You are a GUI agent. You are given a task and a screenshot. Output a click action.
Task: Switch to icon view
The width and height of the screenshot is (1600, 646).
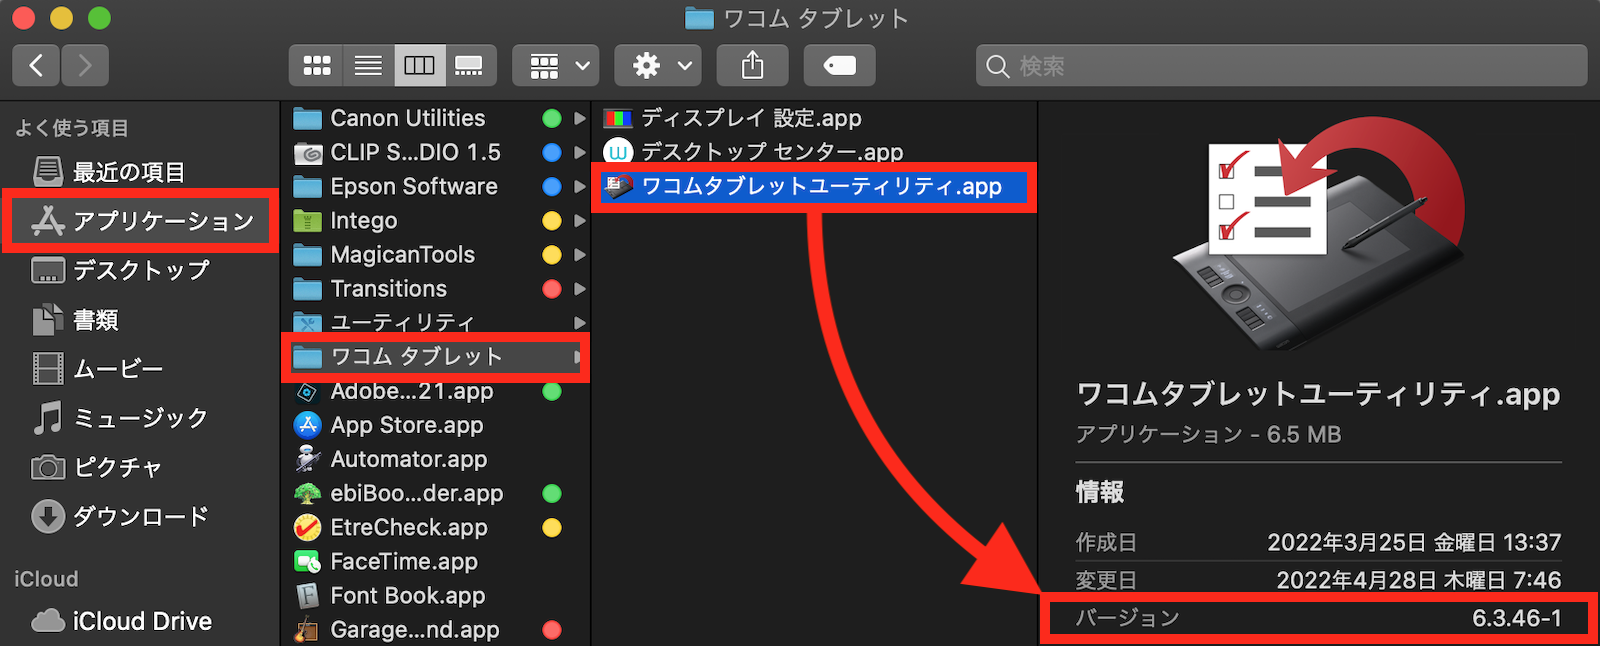(x=316, y=66)
